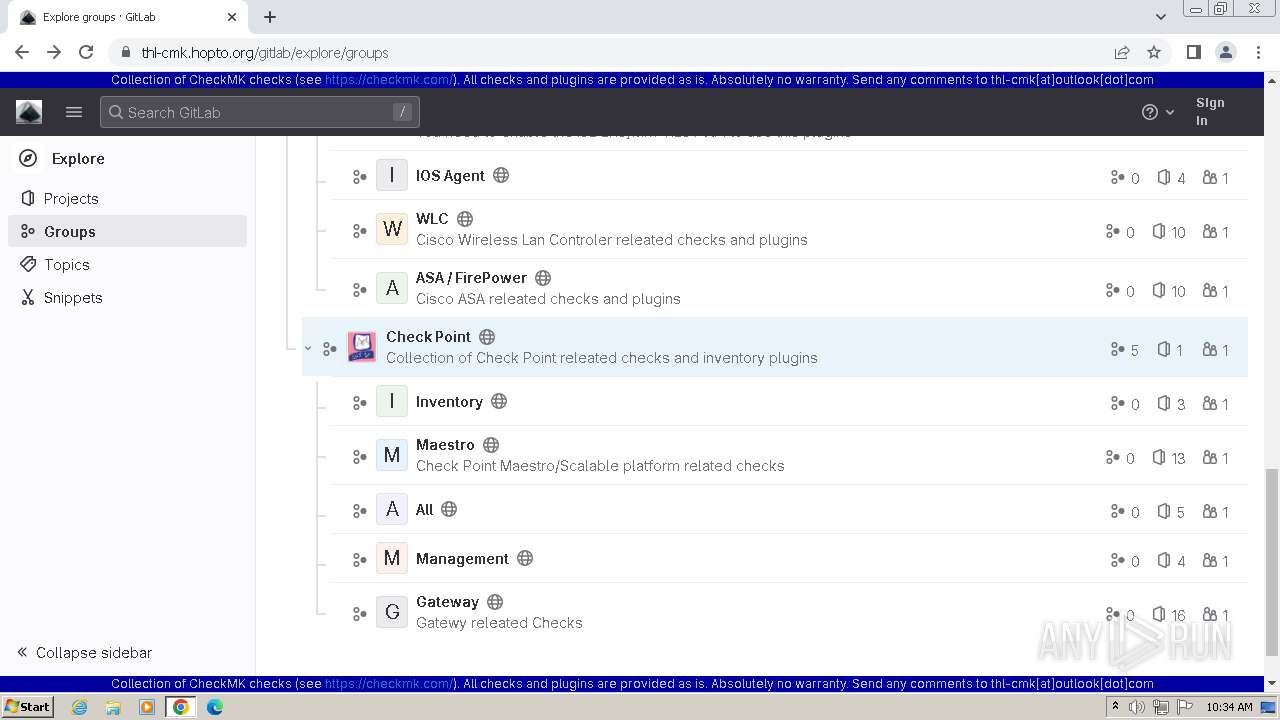The height and width of the screenshot is (720, 1280).
Task: Click Check Point subgroups count icon
Action: tap(1117, 349)
